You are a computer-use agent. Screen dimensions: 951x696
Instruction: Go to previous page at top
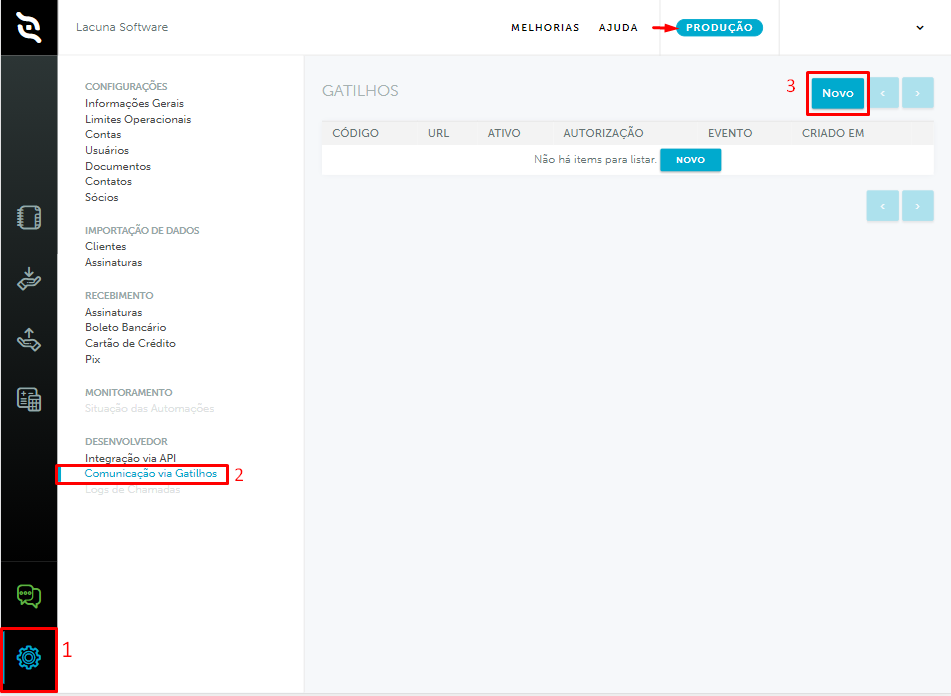882,93
